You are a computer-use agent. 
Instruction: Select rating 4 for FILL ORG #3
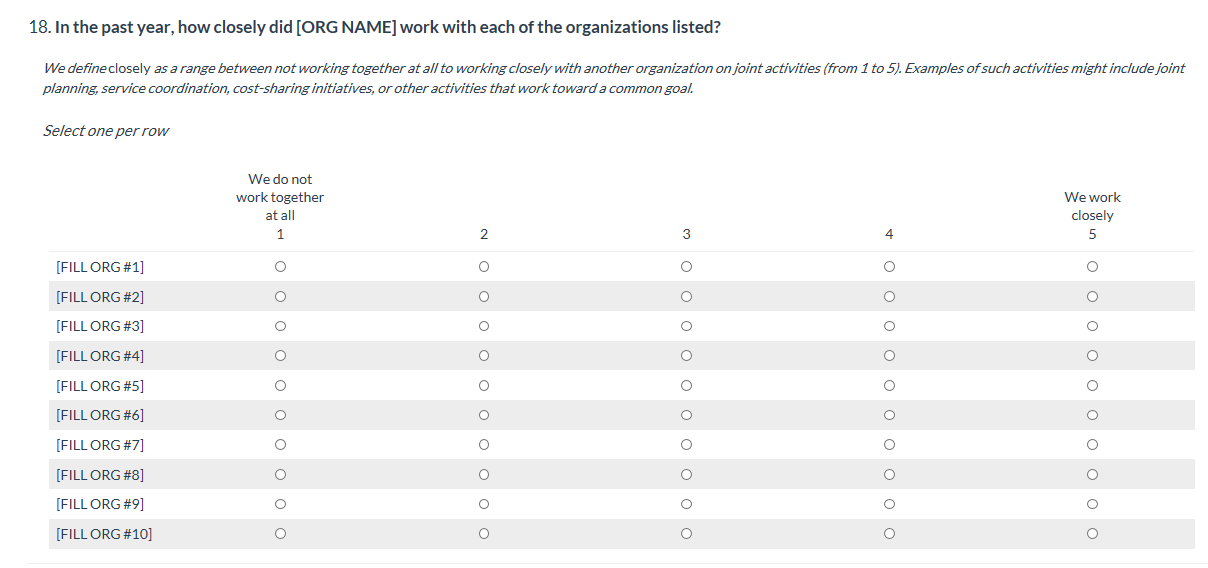click(889, 326)
